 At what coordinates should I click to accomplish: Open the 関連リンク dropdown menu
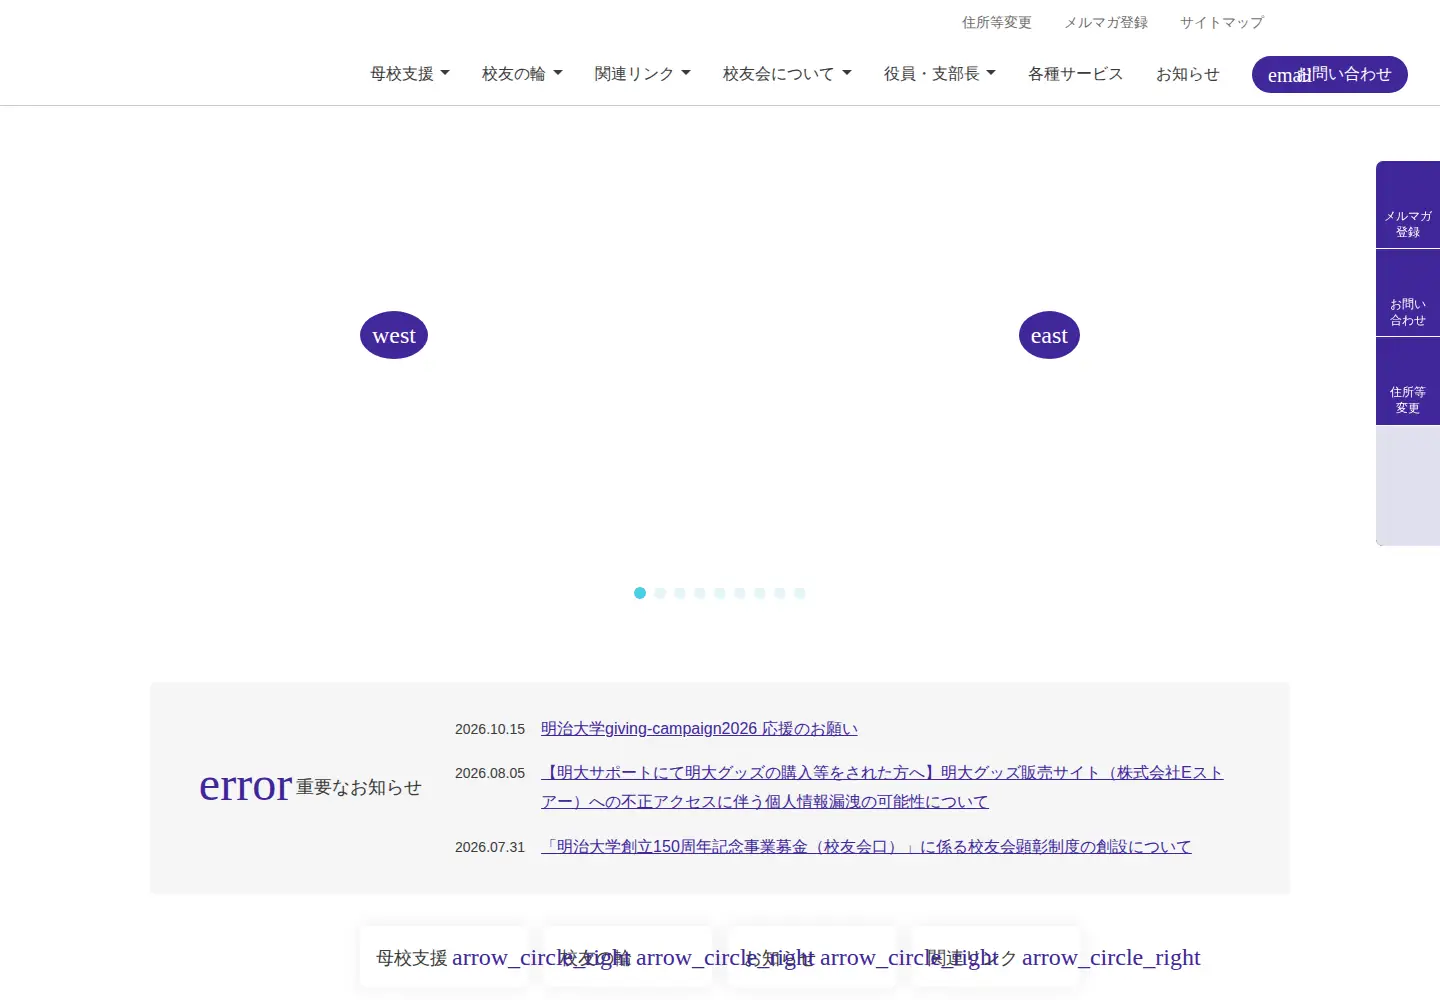(642, 74)
